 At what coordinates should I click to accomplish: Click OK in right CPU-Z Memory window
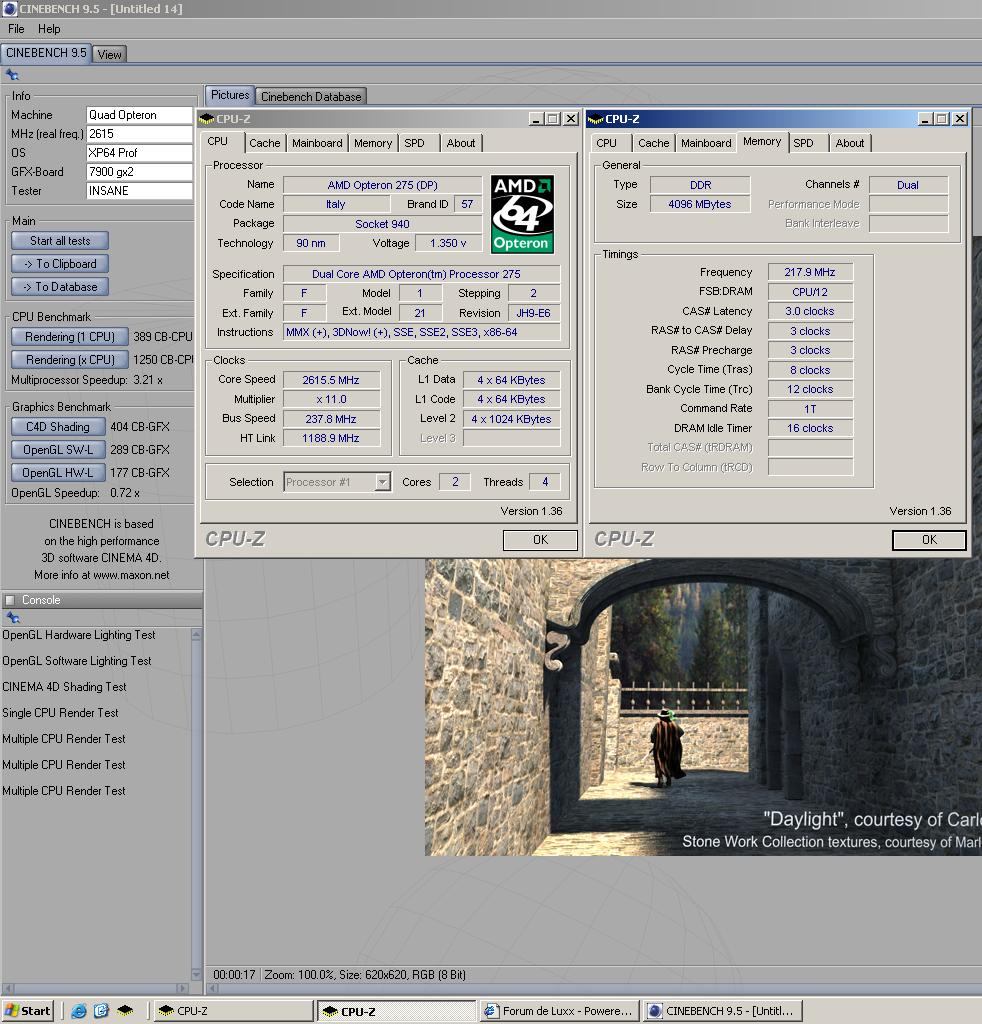[x=929, y=540]
